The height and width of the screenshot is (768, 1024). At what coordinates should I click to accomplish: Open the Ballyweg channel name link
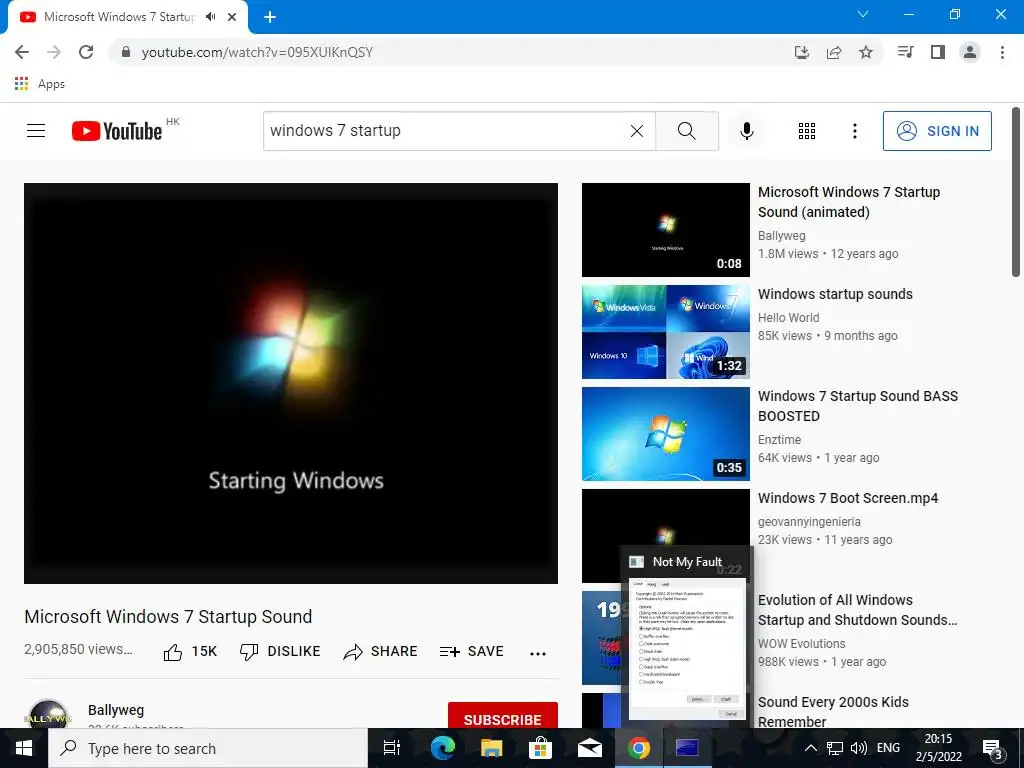click(x=116, y=710)
